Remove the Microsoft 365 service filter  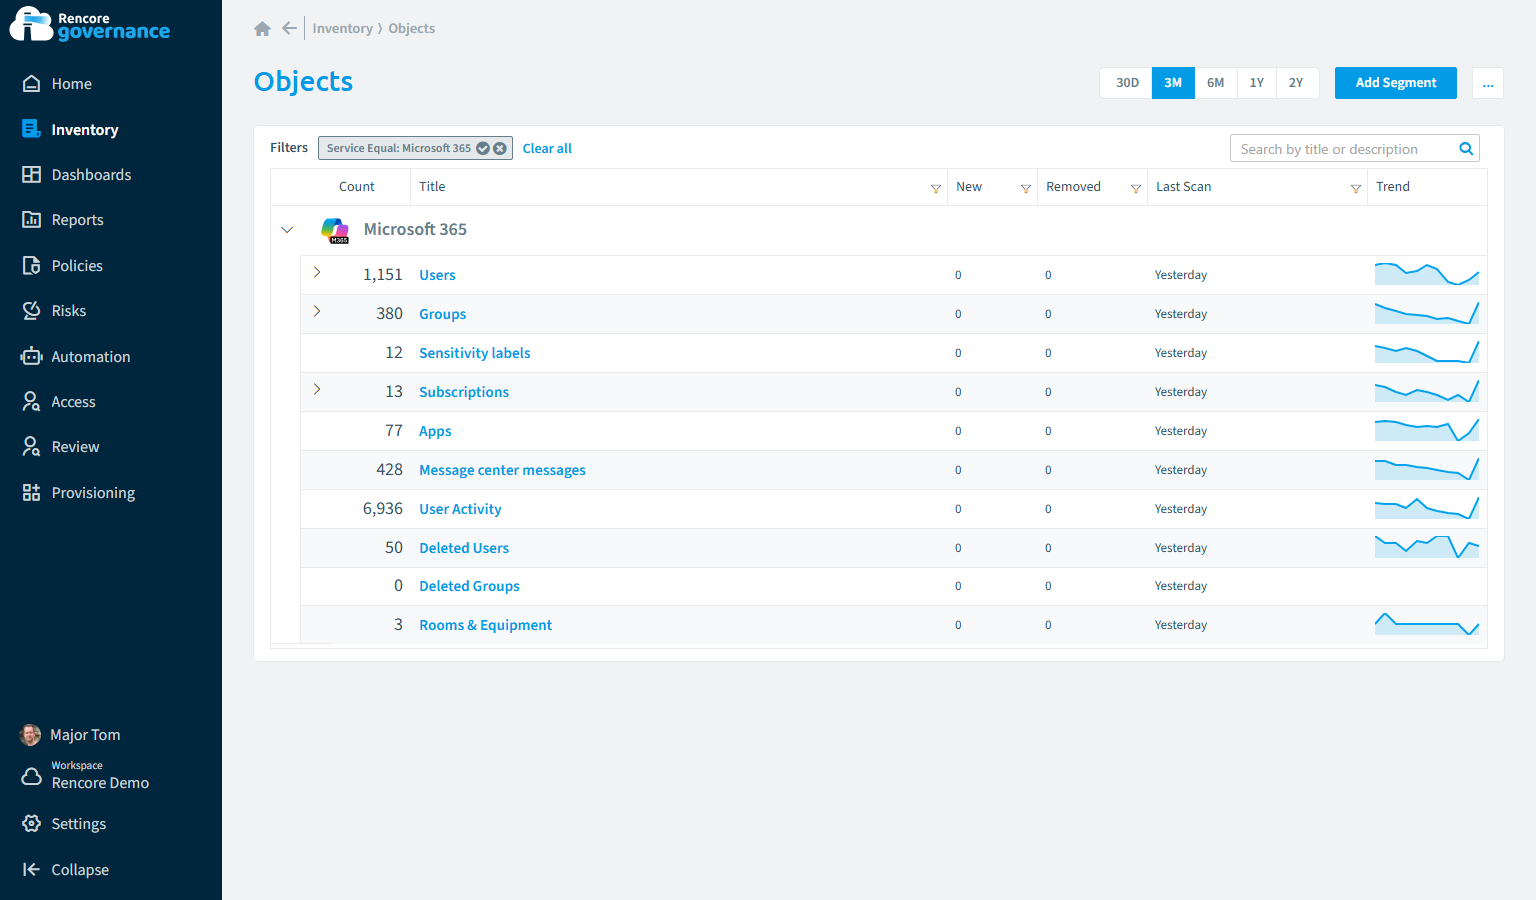tap(500, 148)
